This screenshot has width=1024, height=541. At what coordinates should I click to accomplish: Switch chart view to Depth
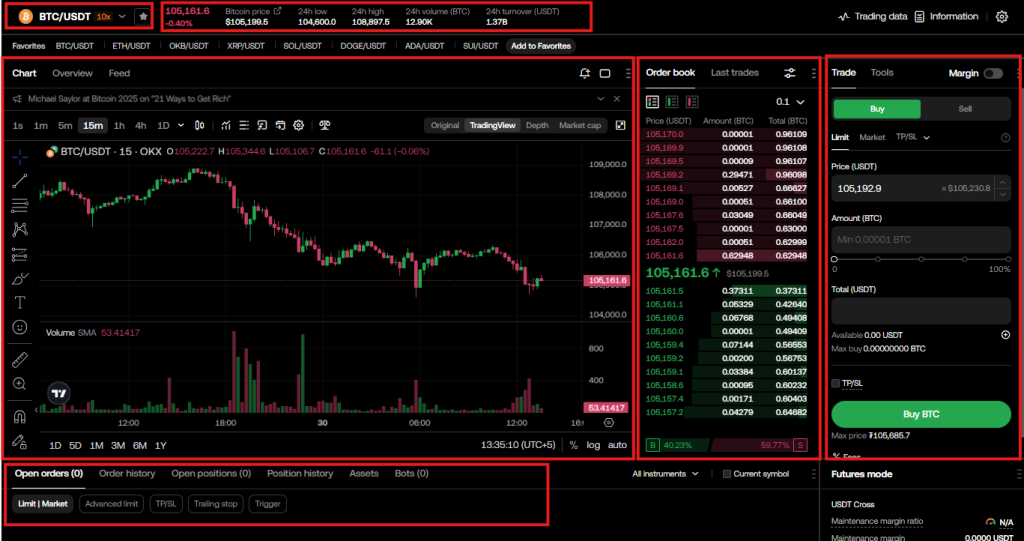537,125
